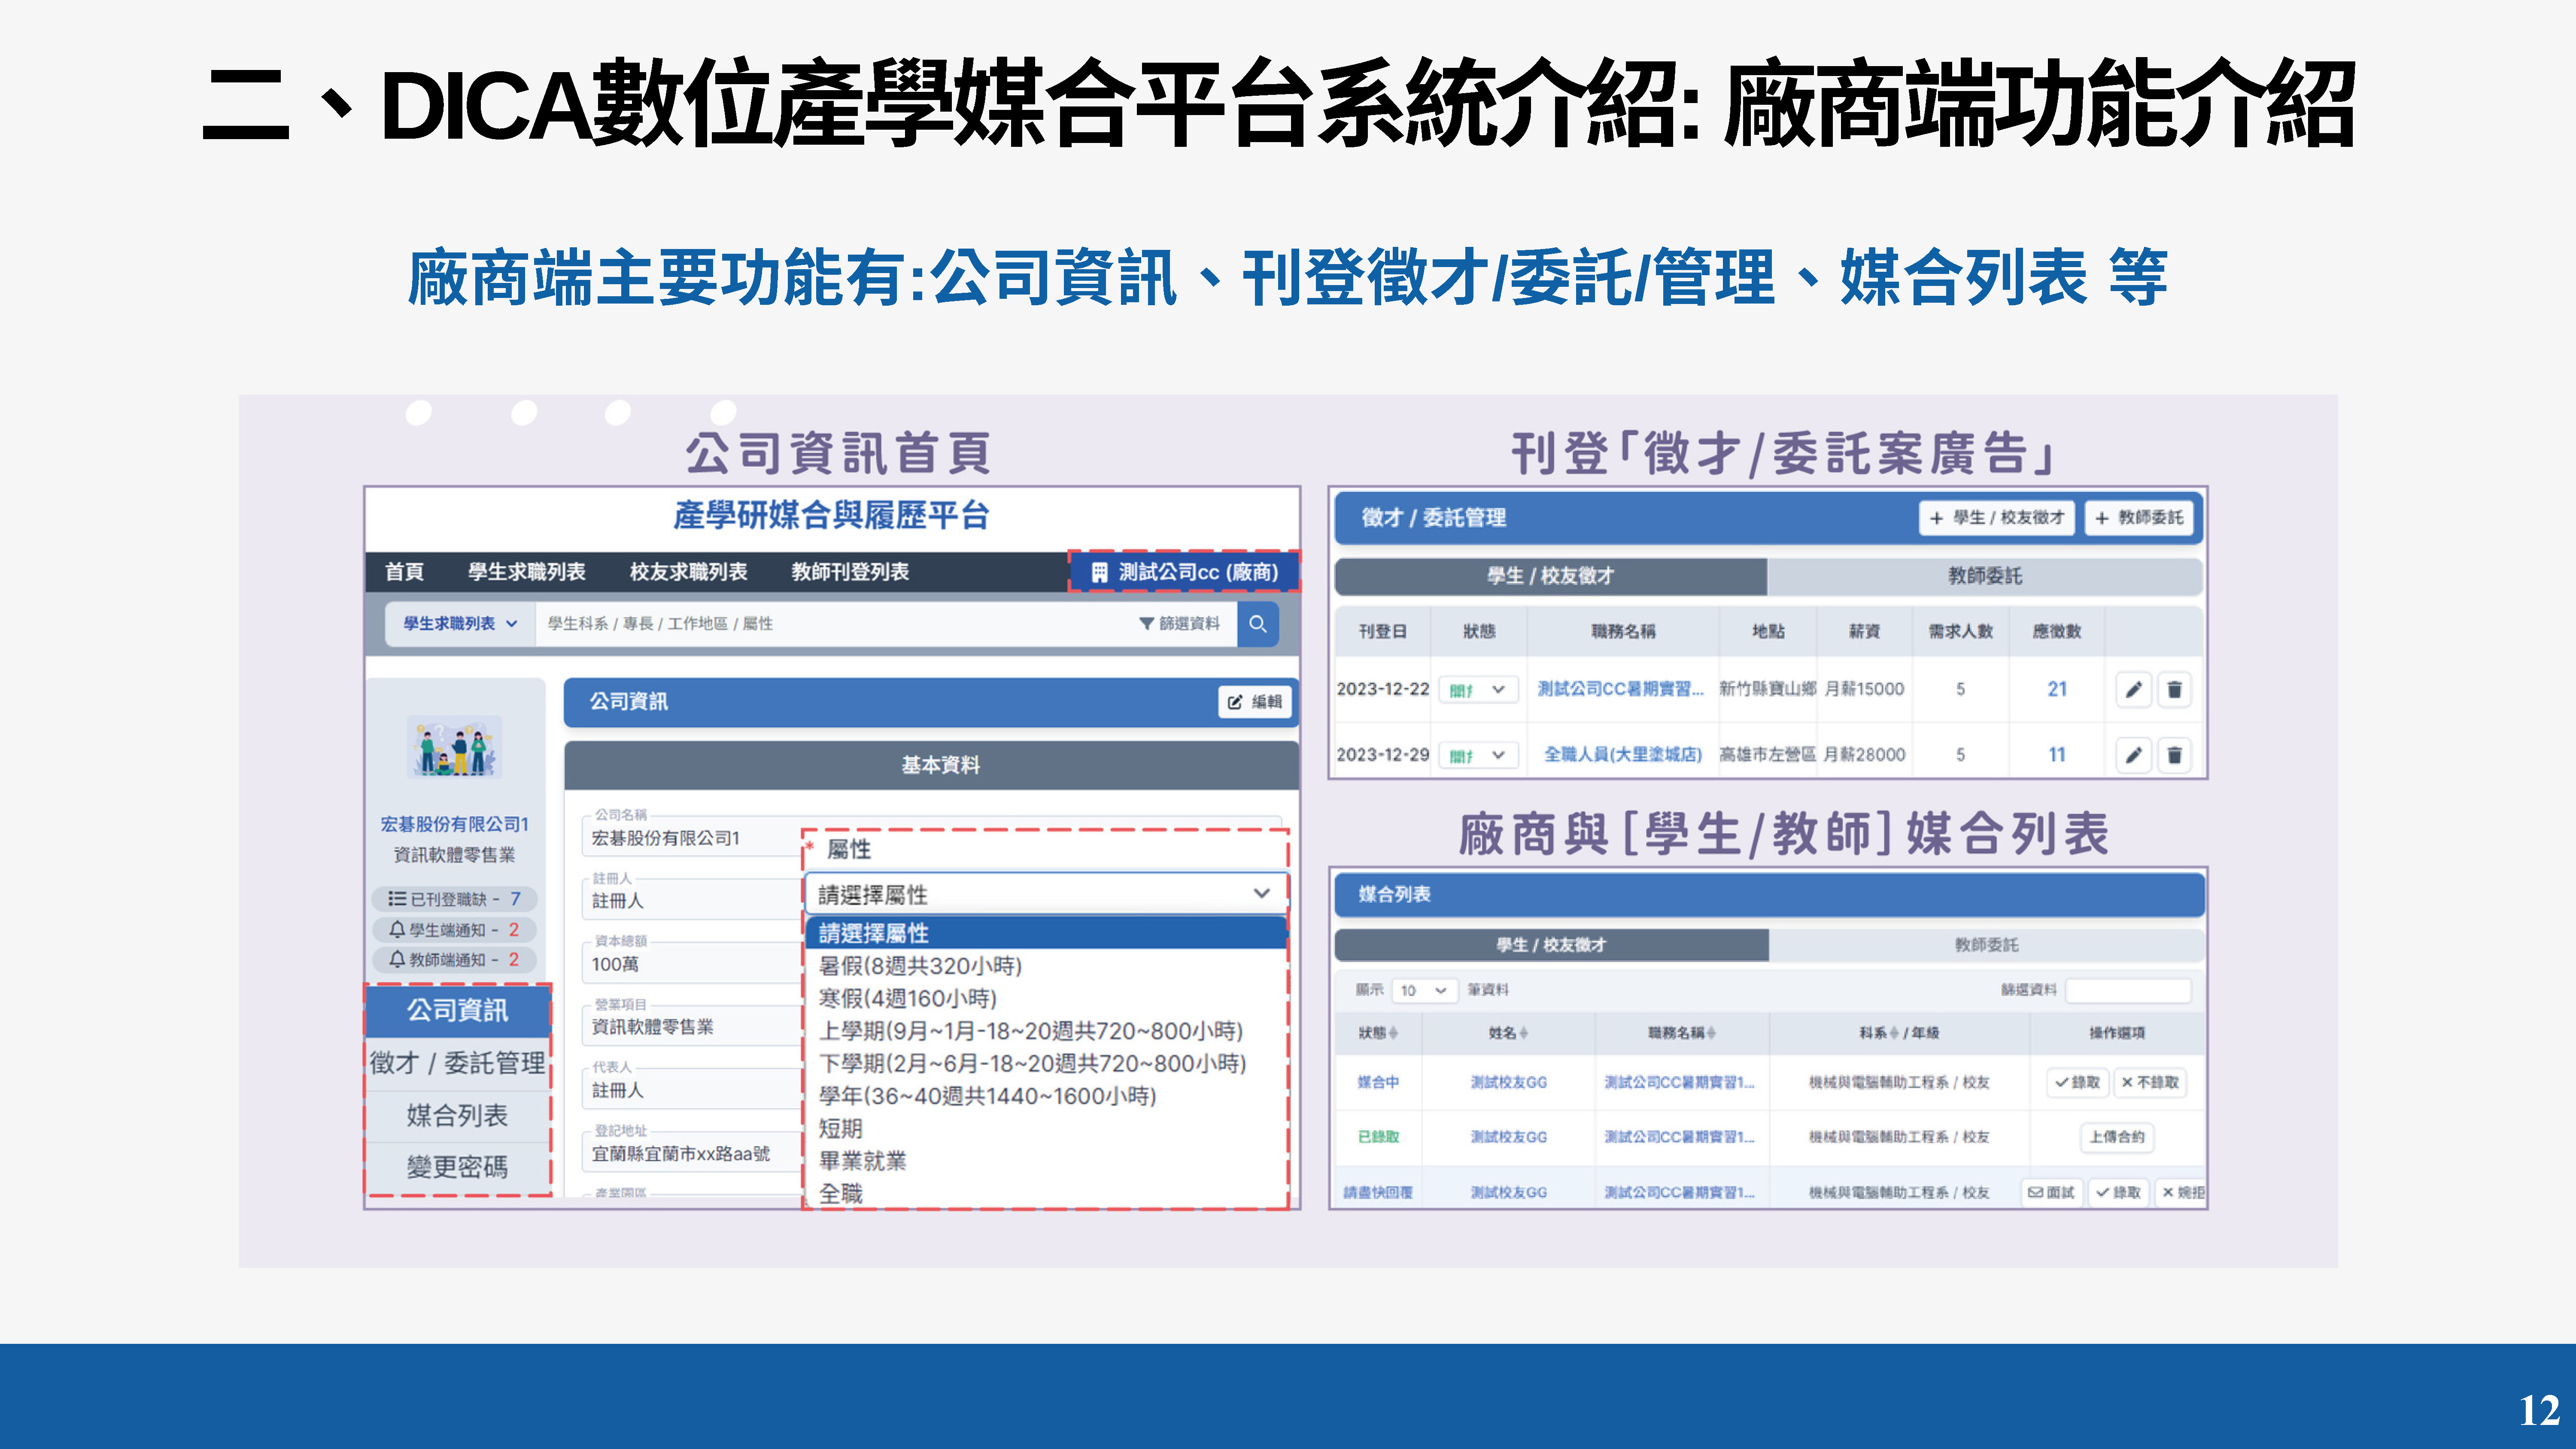2576x1449 pixels.
Task: Click the magnifying glass search icon
Action: click(x=1258, y=624)
